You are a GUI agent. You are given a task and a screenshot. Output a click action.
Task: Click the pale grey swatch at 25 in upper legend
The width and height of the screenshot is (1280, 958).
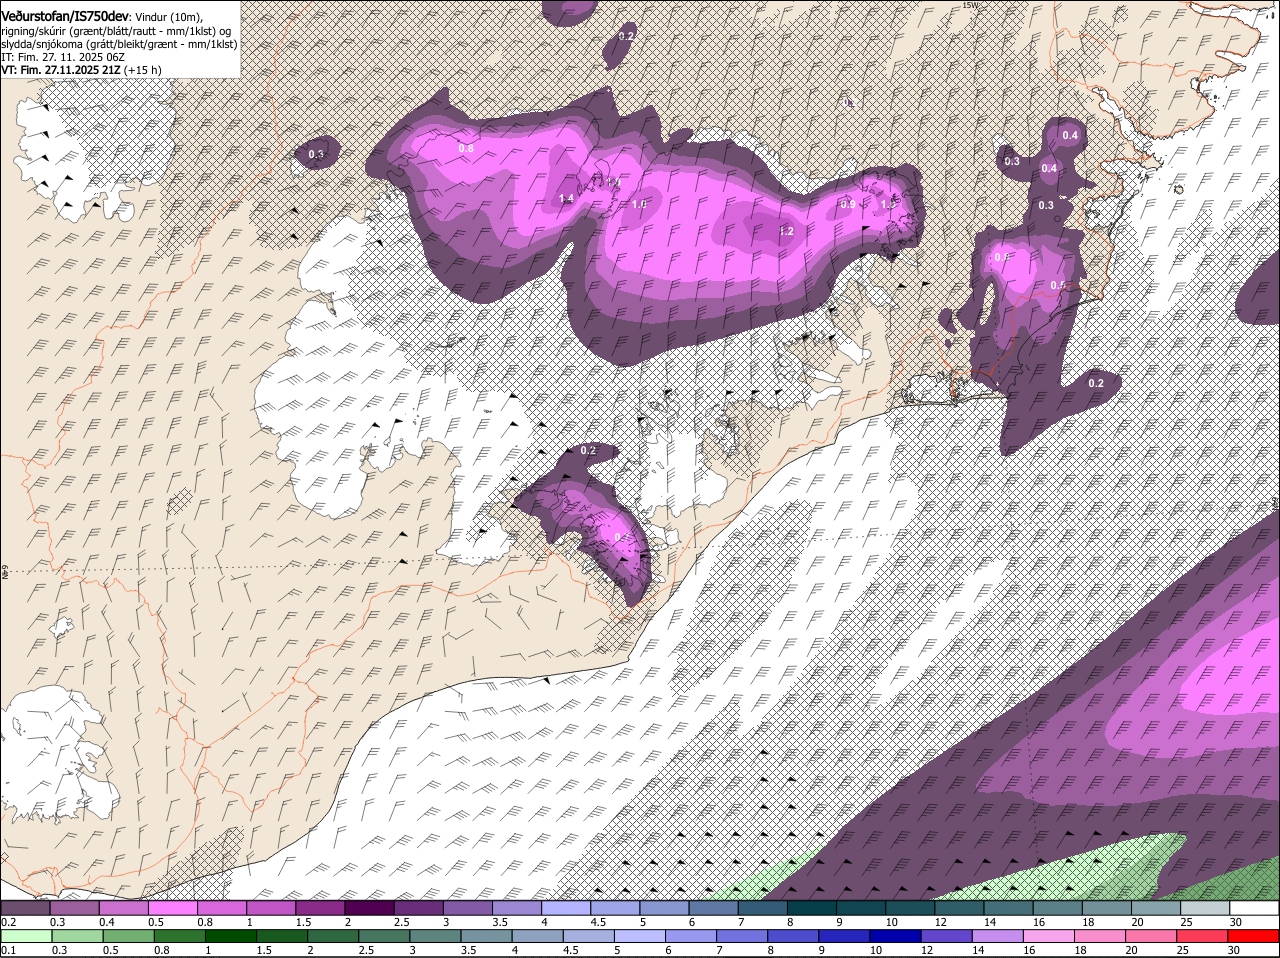pyautogui.click(x=1205, y=908)
